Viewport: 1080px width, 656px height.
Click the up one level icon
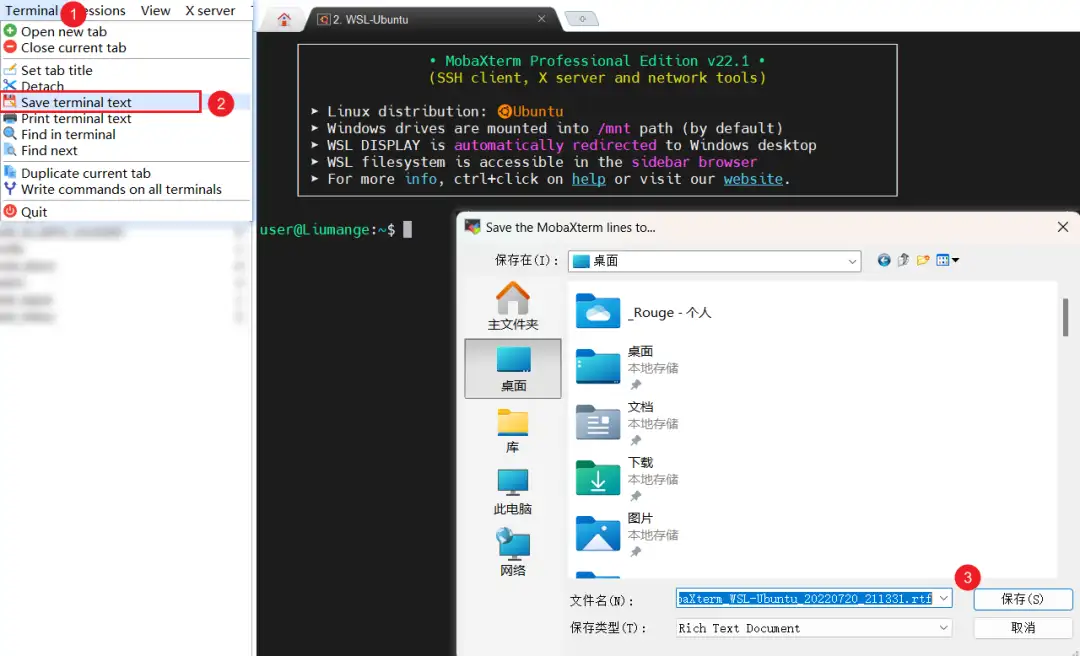(903, 260)
